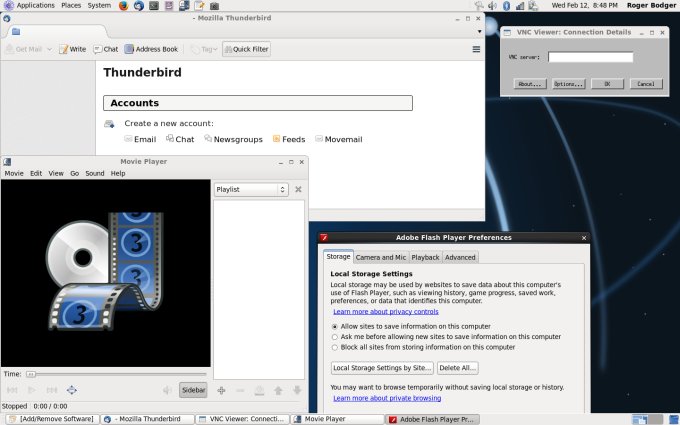This screenshot has width=680, height=425.
Task: Switch to the Camera and Mic tab
Action: (380, 257)
